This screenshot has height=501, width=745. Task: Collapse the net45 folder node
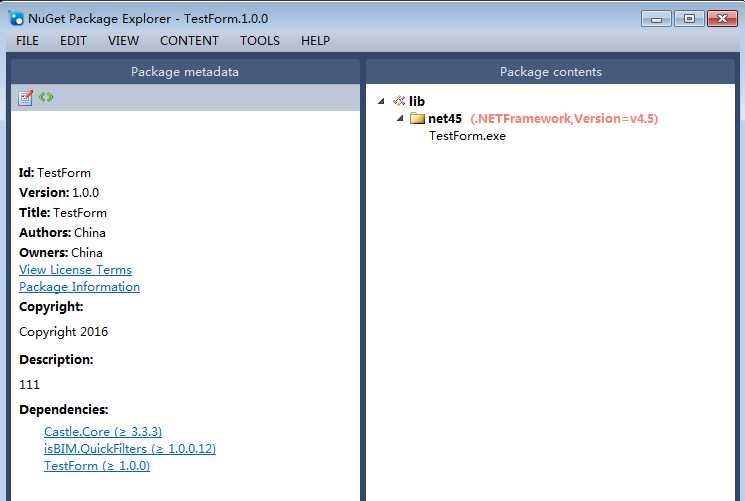click(x=400, y=118)
